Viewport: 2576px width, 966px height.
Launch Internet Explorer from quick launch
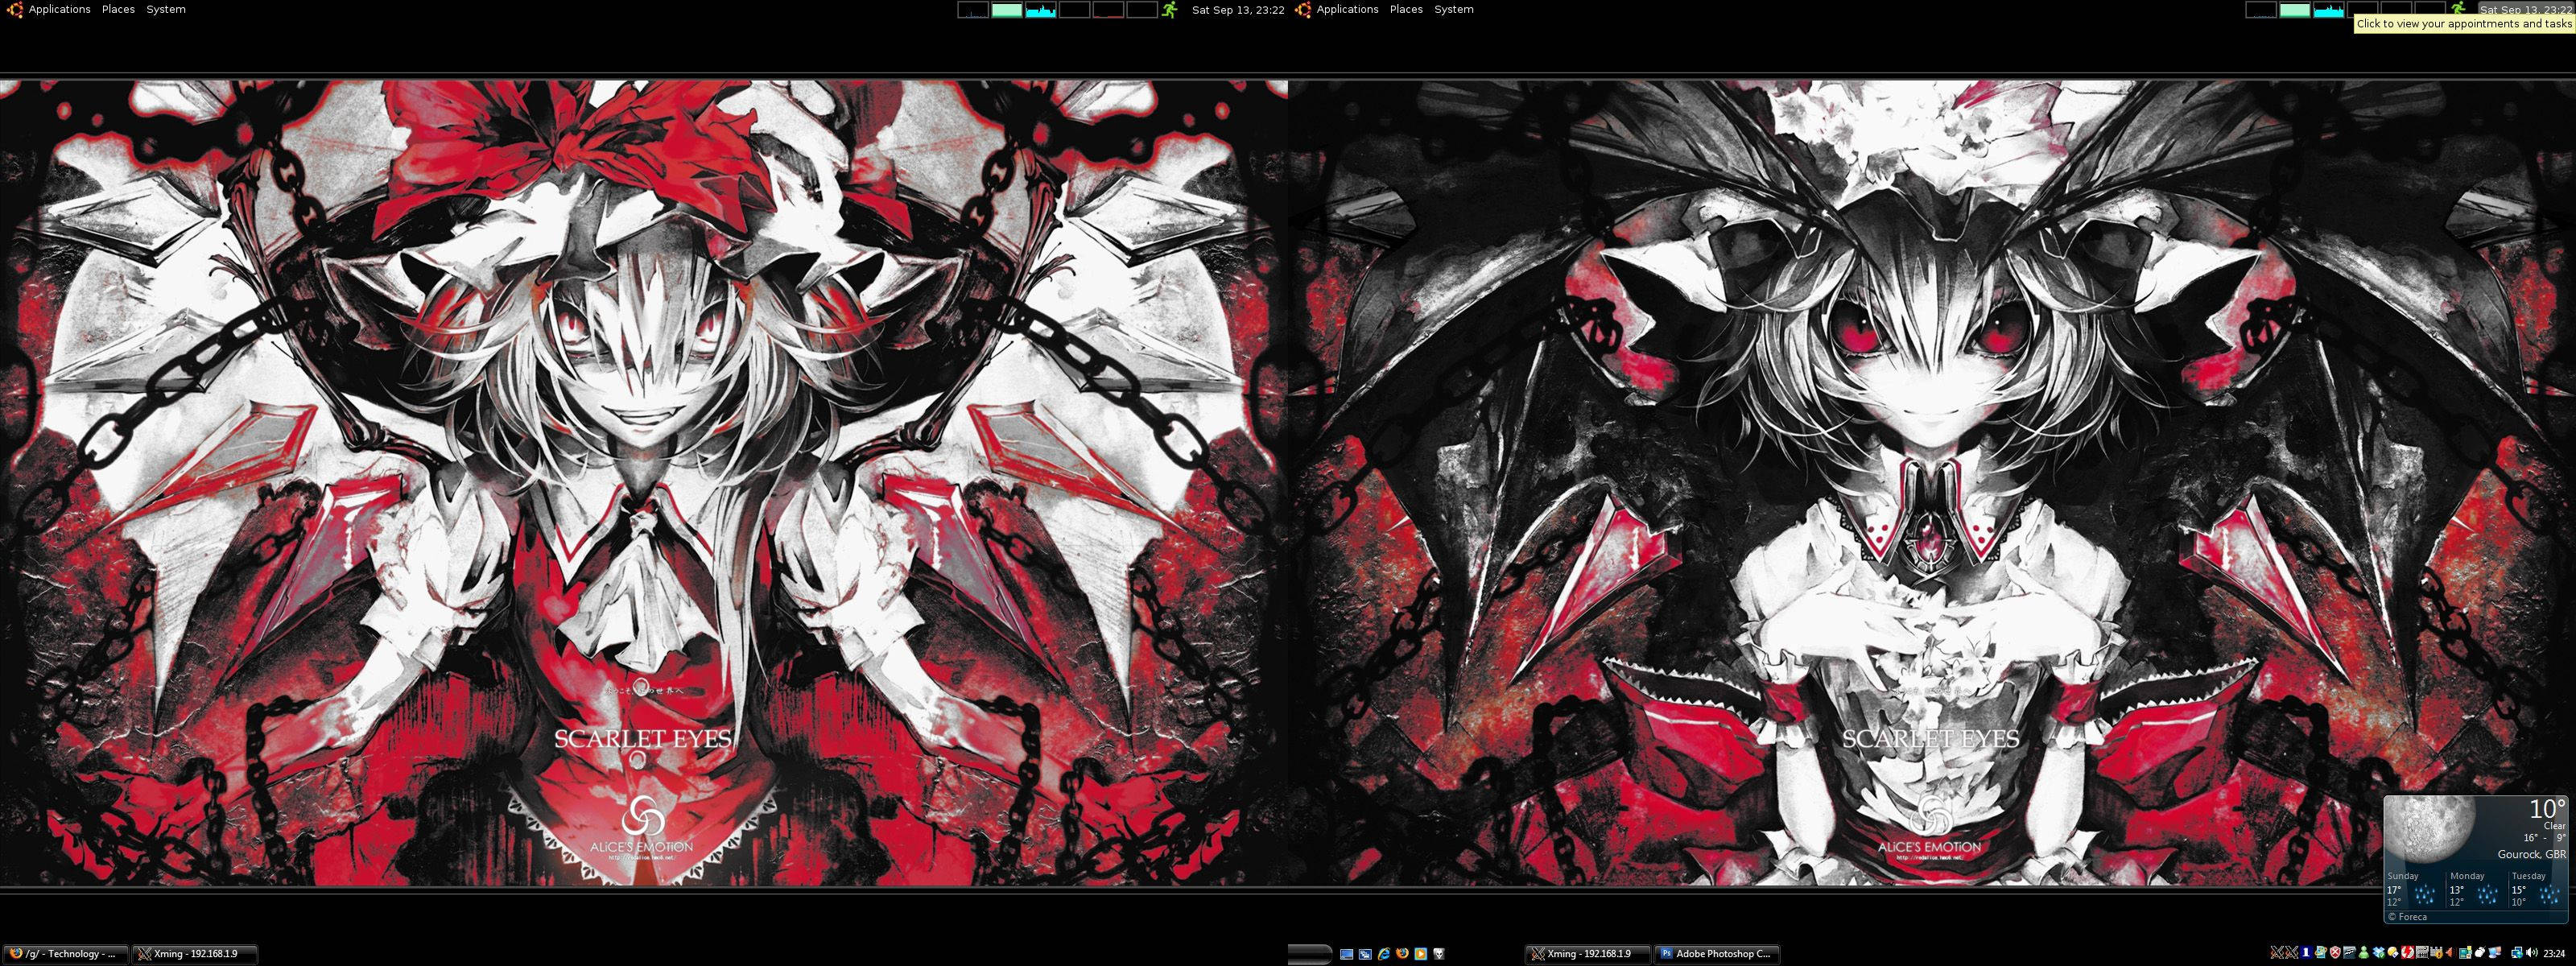(1384, 954)
